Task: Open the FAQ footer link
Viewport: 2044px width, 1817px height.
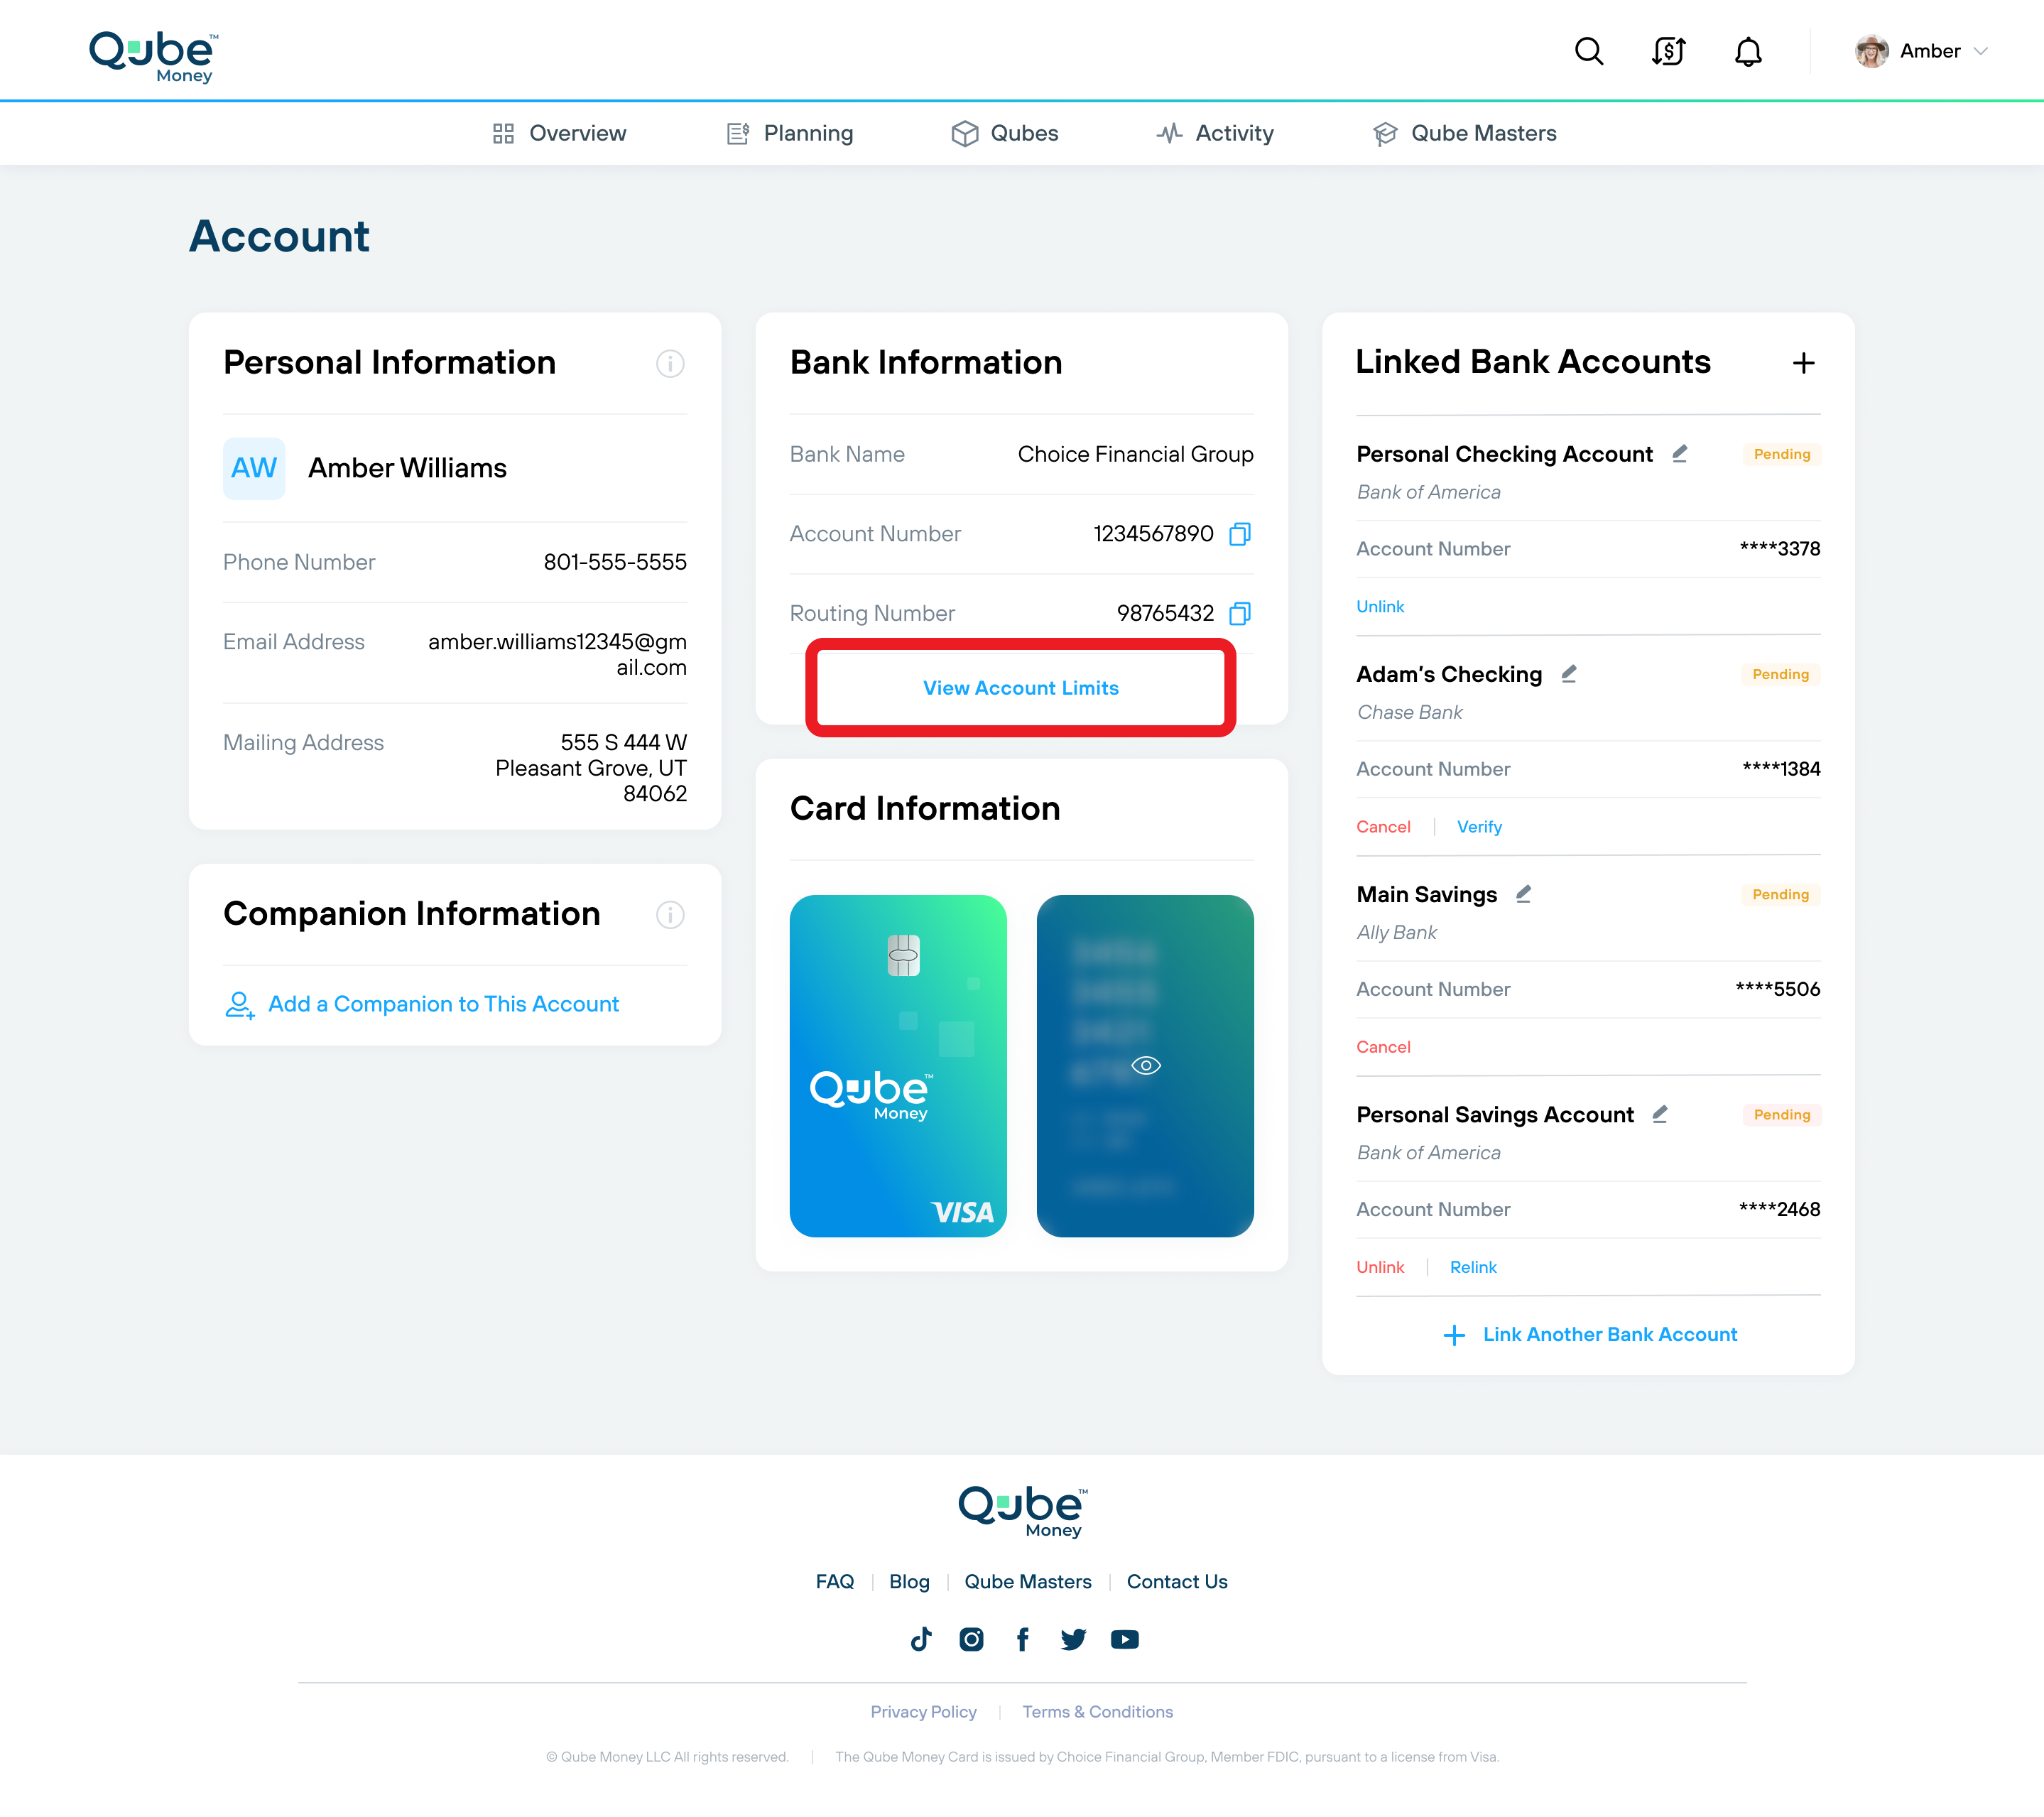Action: tap(835, 1581)
